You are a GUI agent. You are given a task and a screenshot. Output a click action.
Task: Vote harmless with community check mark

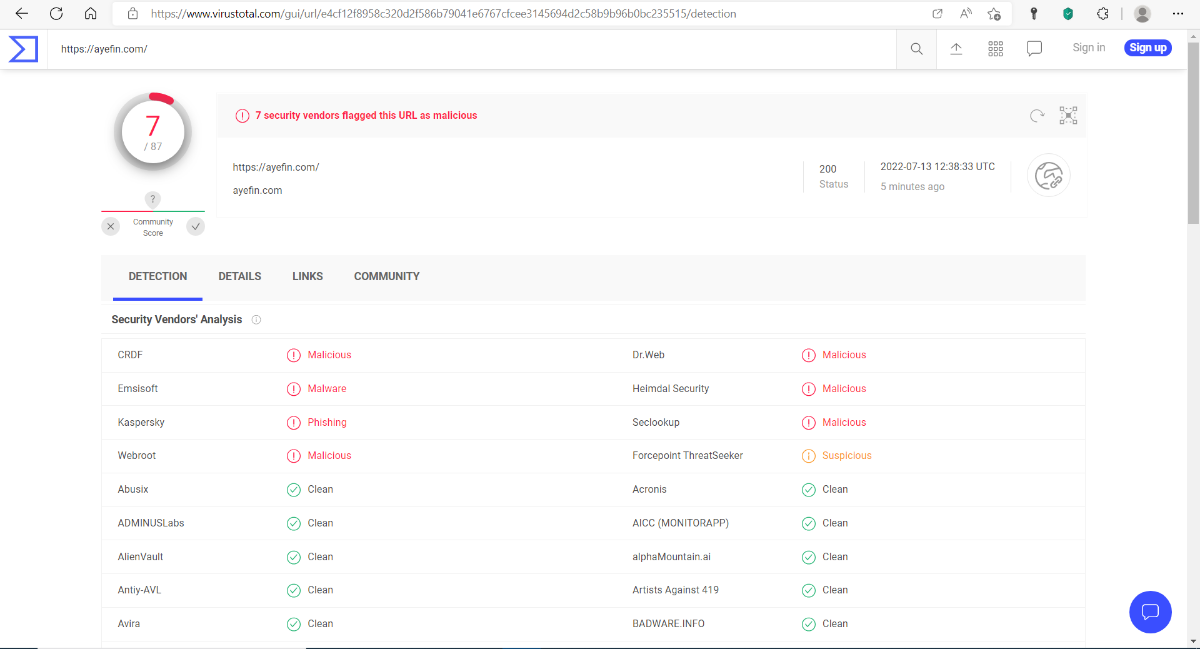196,227
